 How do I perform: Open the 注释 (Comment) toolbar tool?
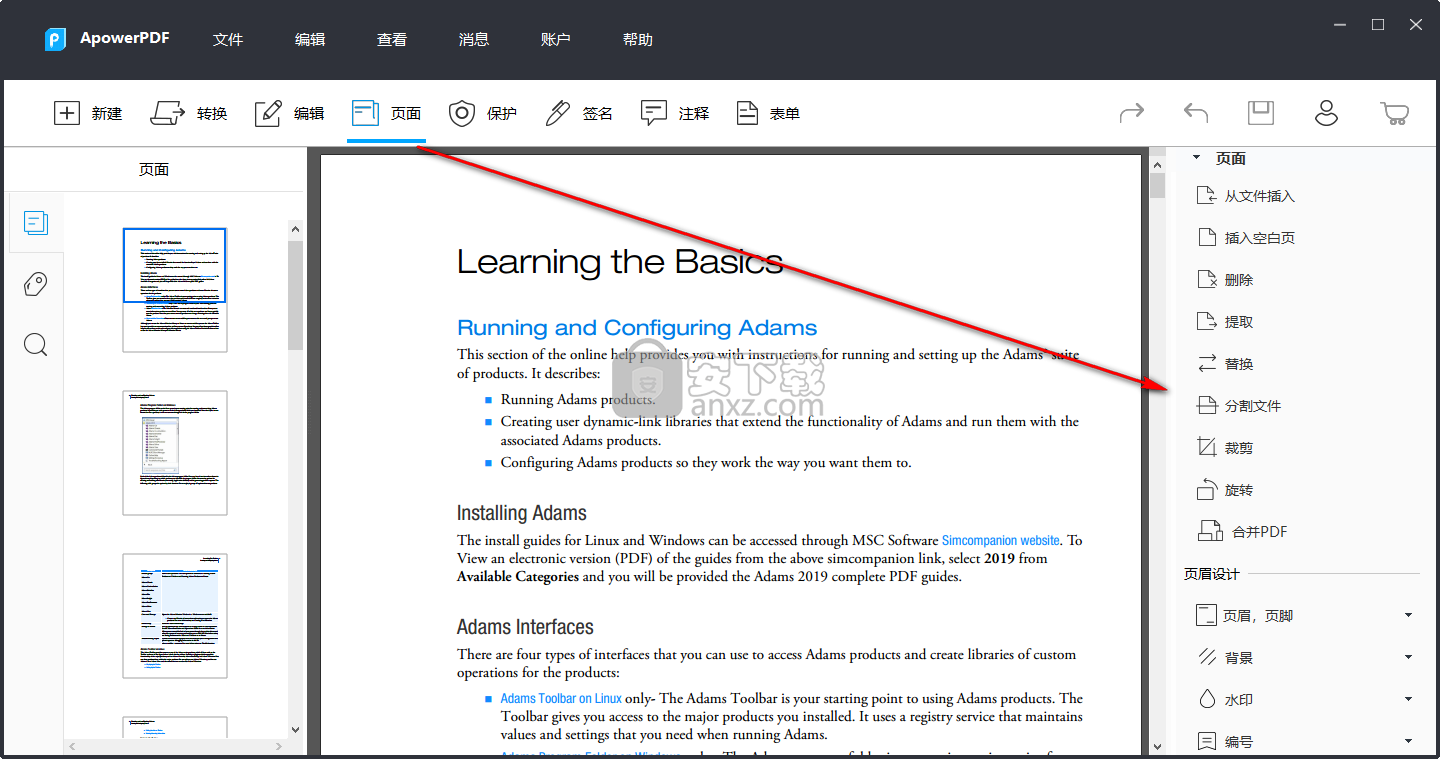click(675, 113)
